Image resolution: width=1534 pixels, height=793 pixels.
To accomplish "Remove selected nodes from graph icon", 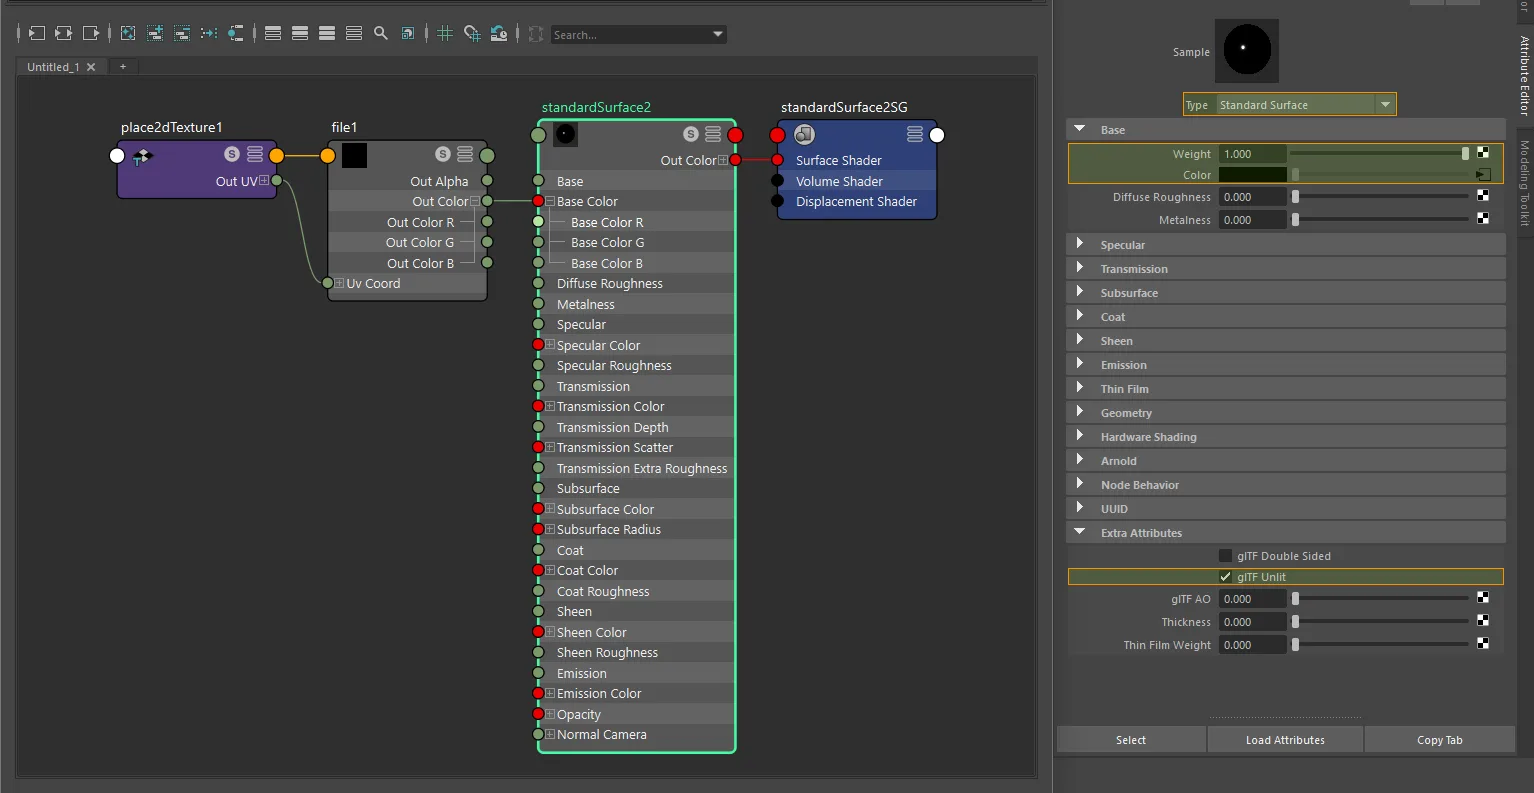I will 182,33.
